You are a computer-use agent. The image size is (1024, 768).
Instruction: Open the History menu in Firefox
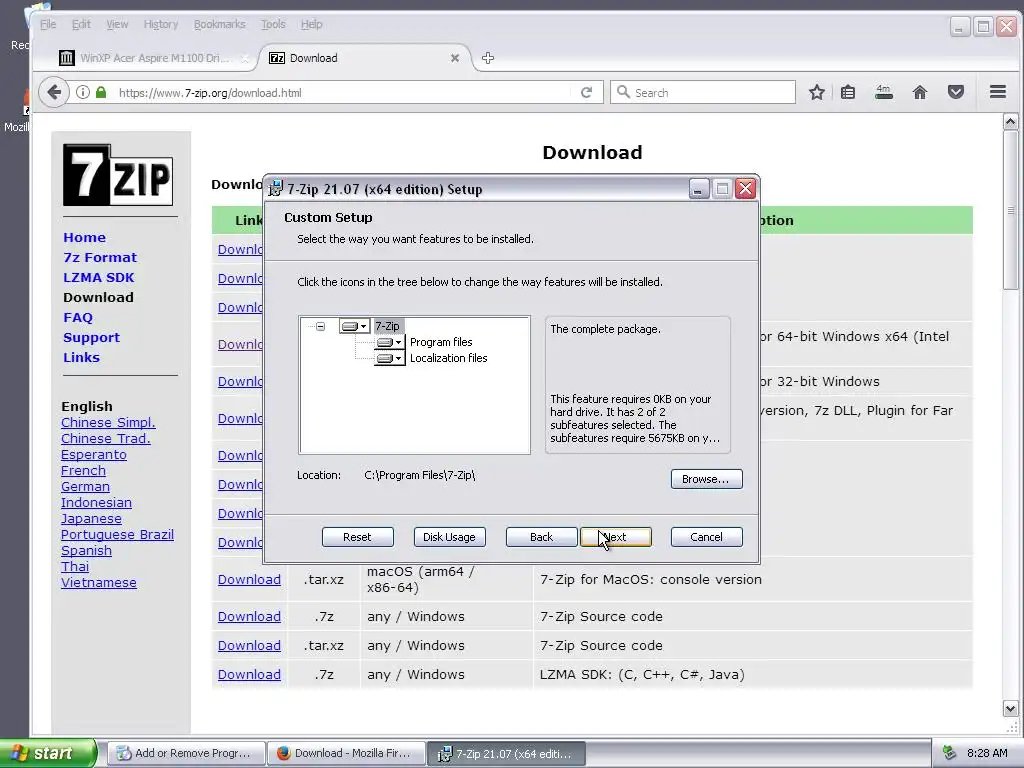(161, 24)
